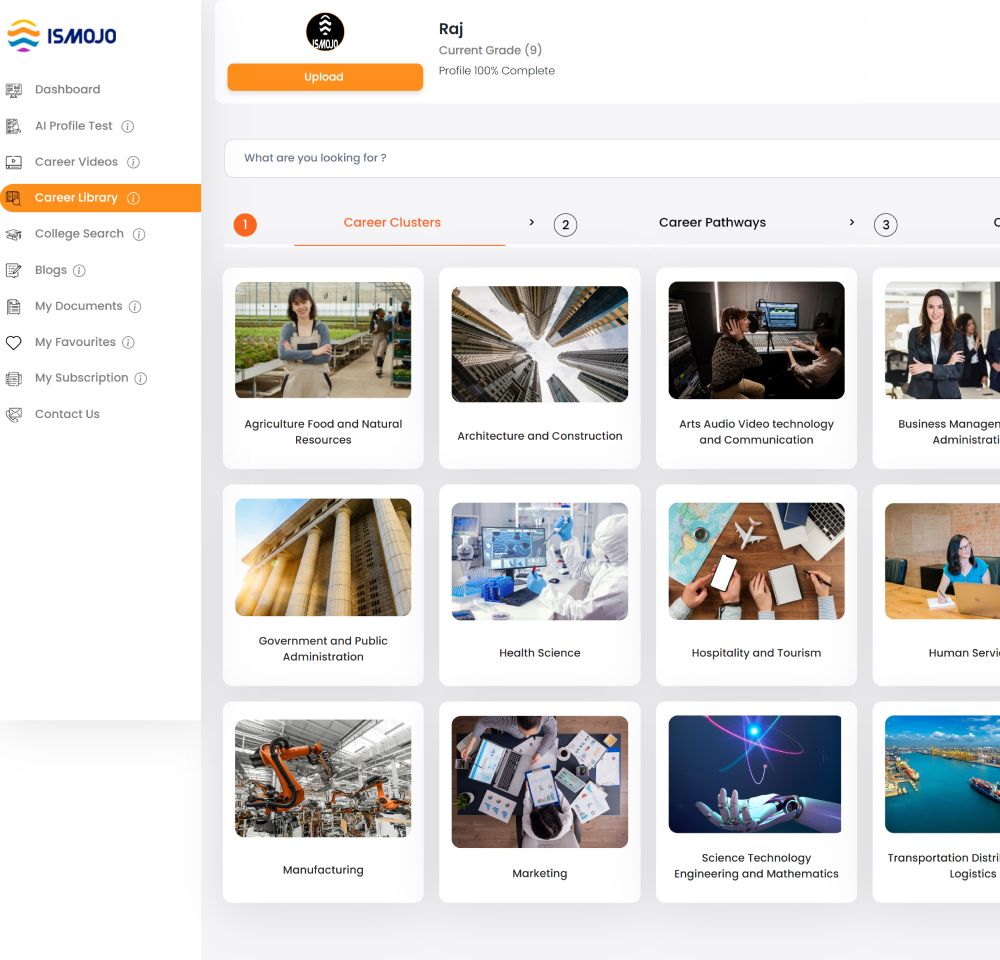The height and width of the screenshot is (960, 1000).
Task: Show info for AI Profile Test
Action: click(x=128, y=126)
